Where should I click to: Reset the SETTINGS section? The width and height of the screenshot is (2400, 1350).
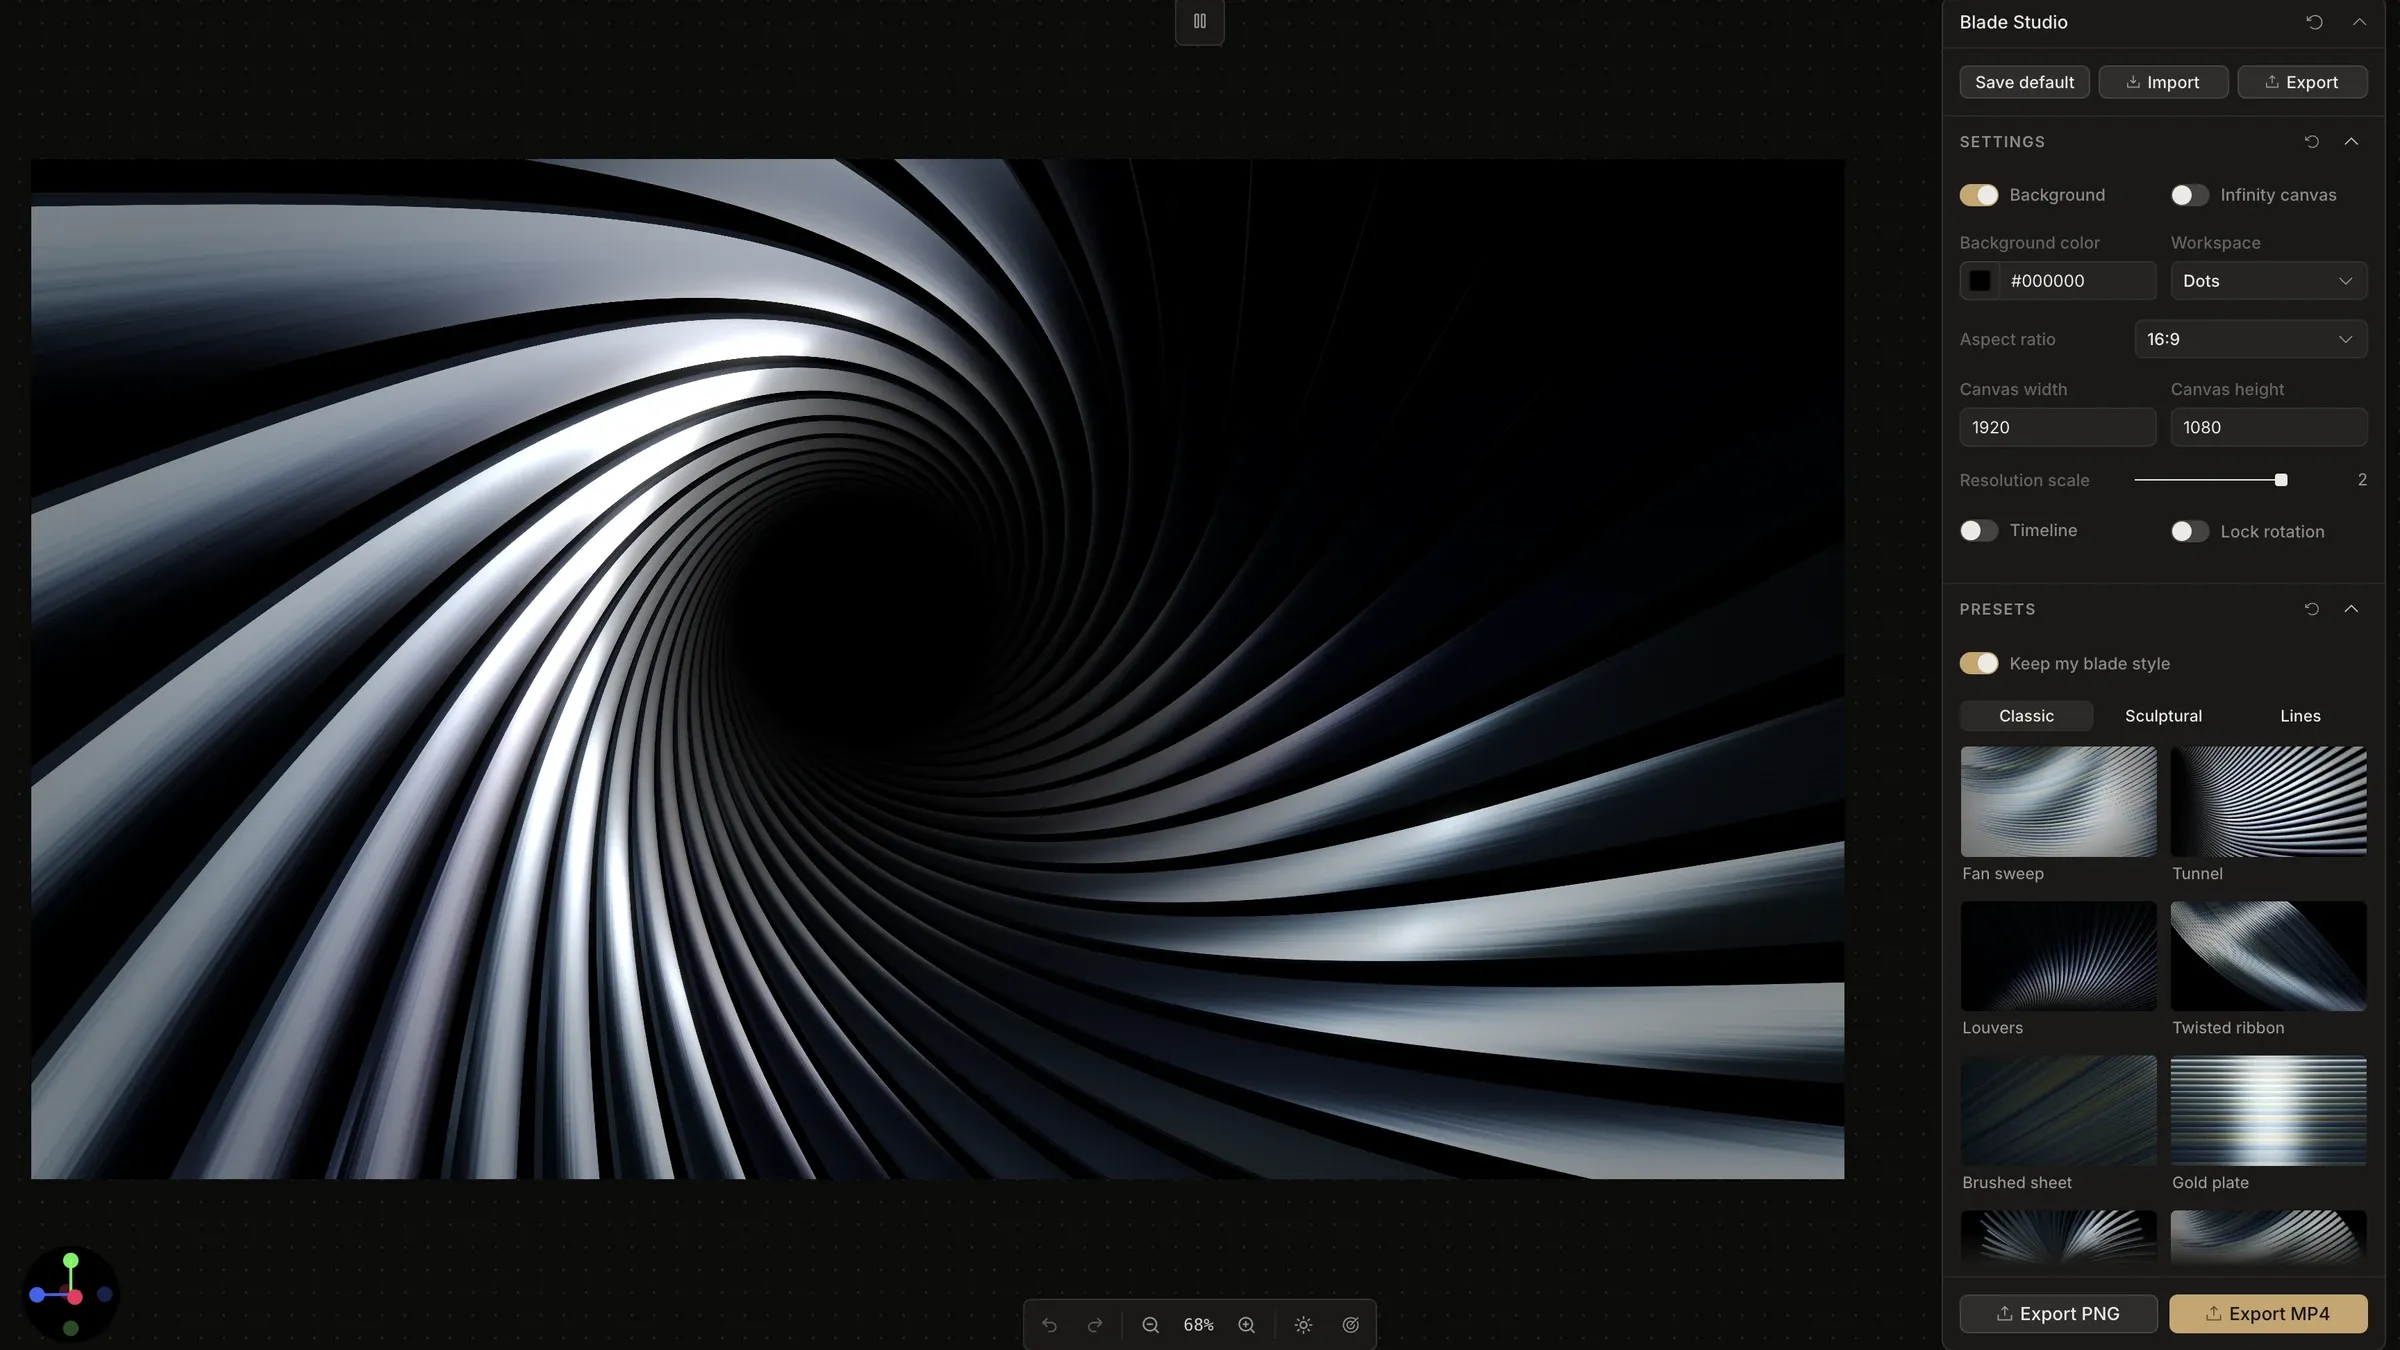pos(2311,142)
